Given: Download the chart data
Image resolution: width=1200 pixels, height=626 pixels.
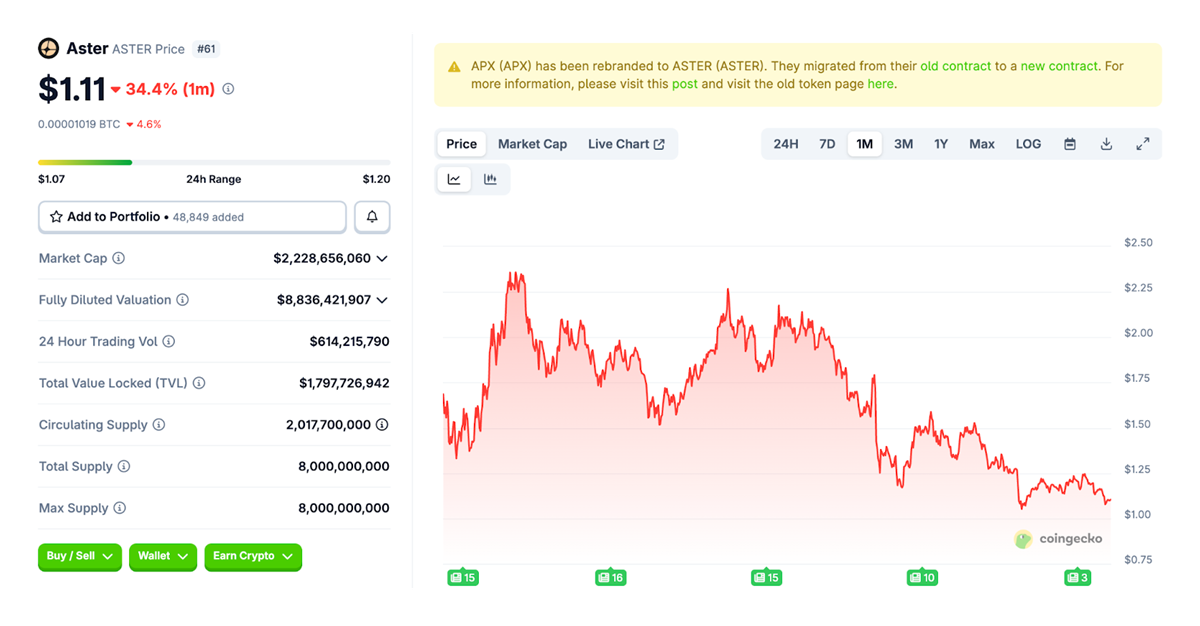Looking at the screenshot, I should (x=1106, y=143).
